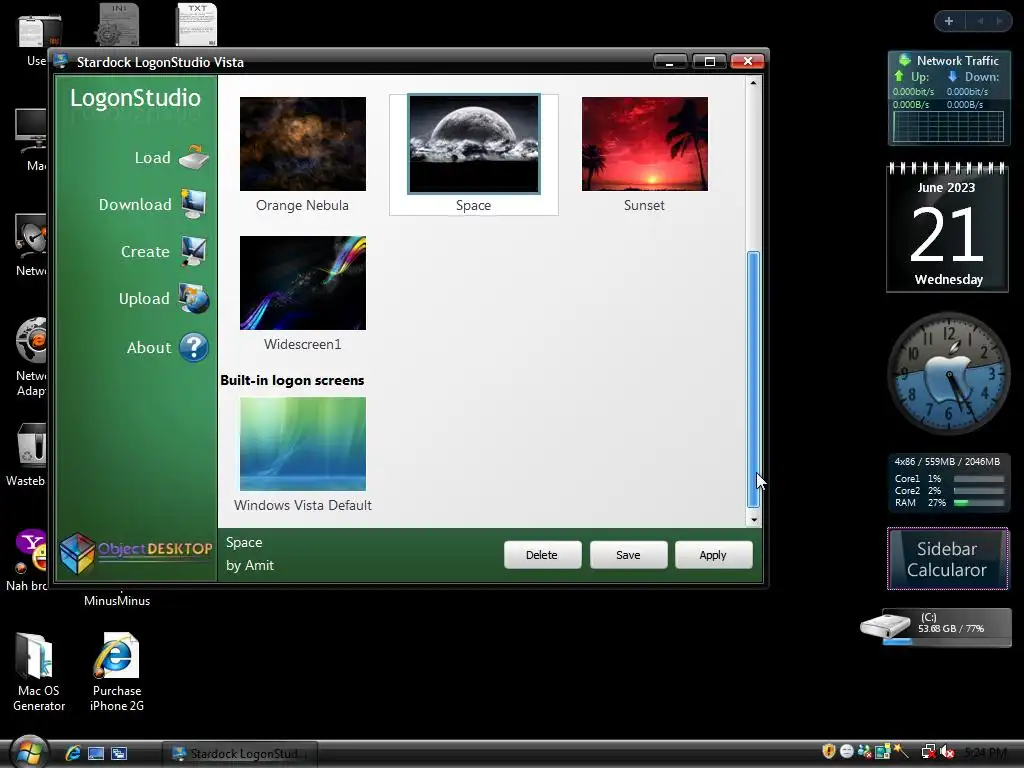Click the INI file desktop icon
The image size is (1024, 768).
(x=118, y=25)
